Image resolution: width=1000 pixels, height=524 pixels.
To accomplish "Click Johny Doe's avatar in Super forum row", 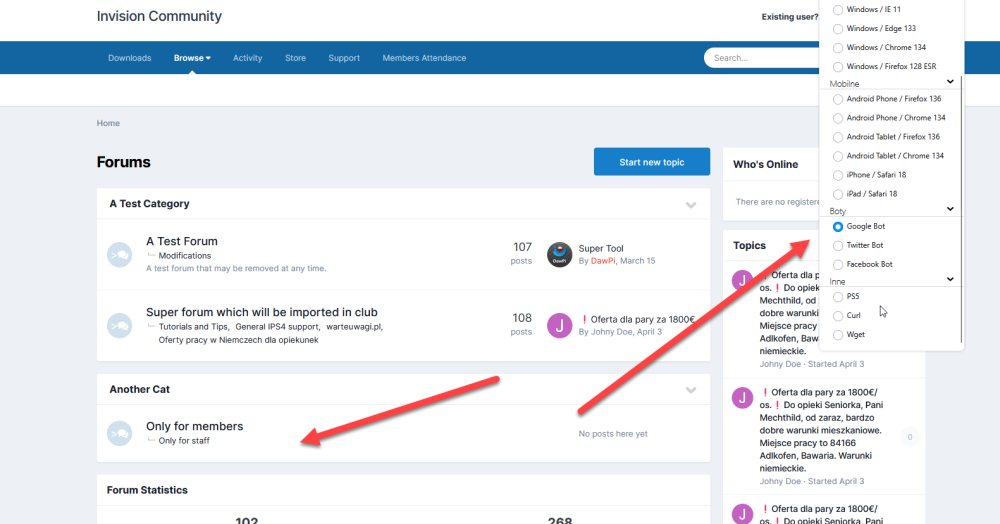I will (560, 325).
